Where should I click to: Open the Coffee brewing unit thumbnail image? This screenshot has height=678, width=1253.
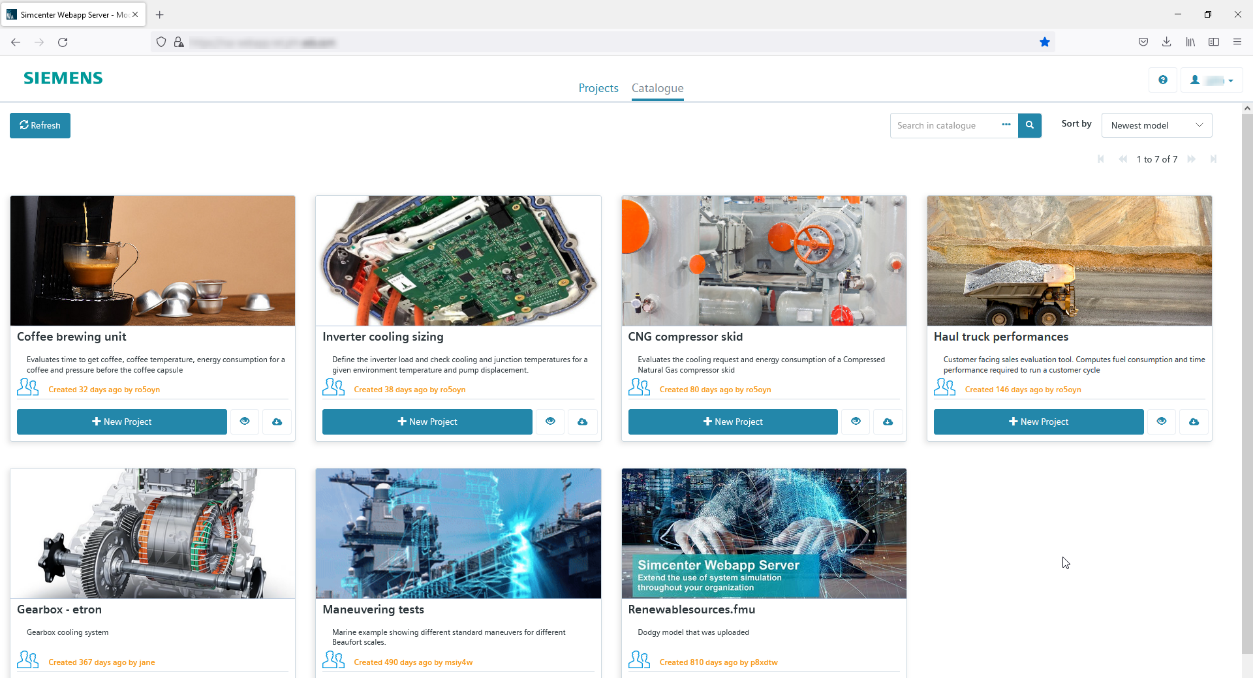153,260
